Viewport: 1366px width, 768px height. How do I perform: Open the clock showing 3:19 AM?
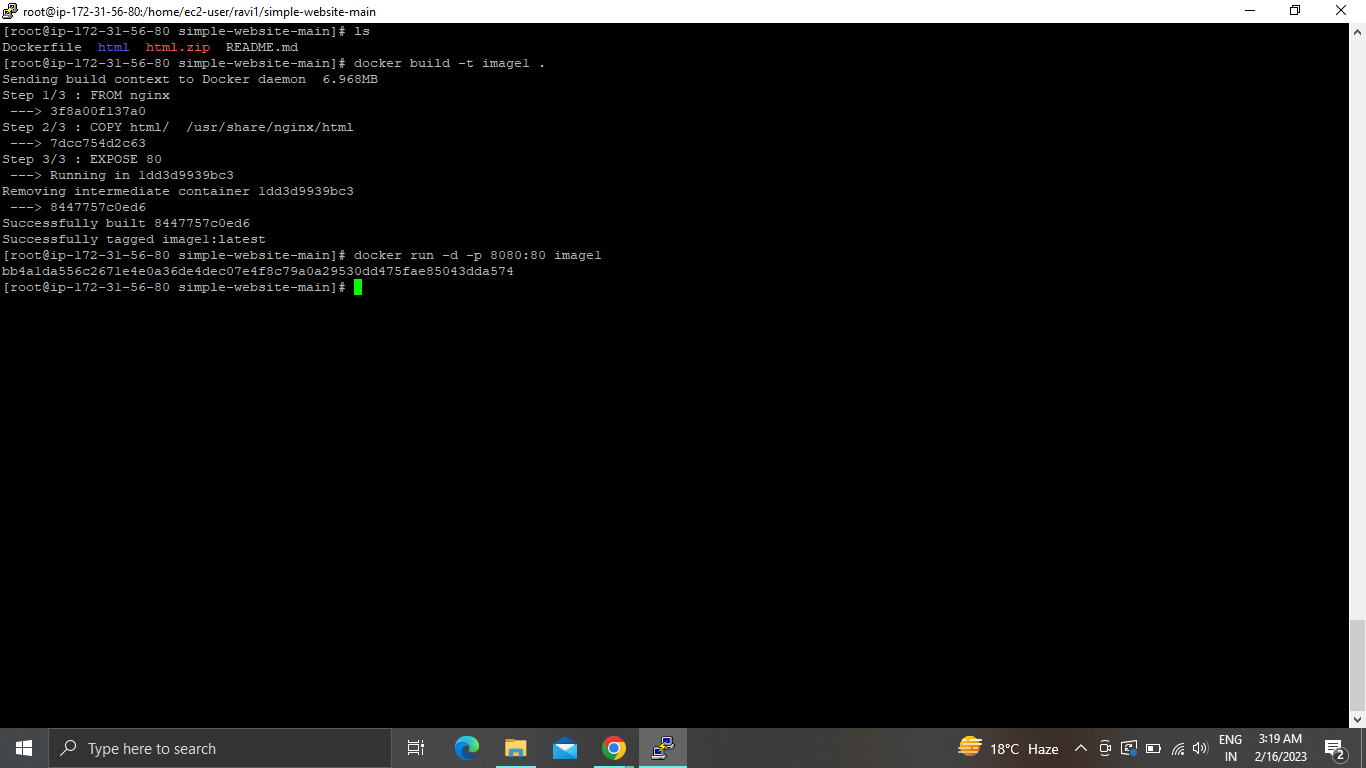pyautogui.click(x=1280, y=748)
